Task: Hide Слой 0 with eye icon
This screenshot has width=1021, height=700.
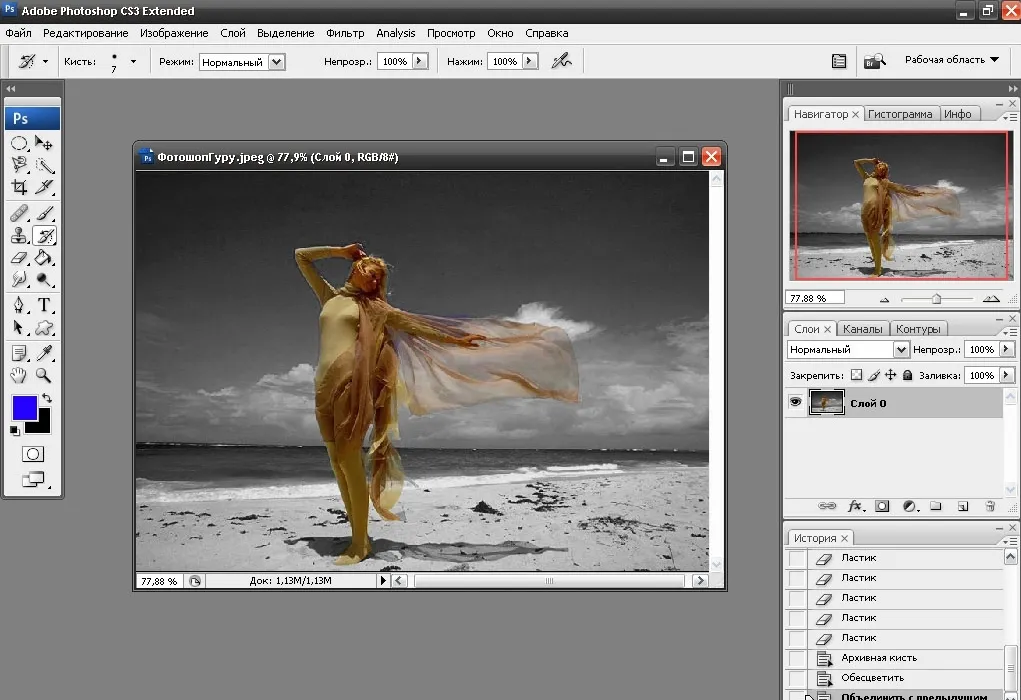Action: [796, 402]
